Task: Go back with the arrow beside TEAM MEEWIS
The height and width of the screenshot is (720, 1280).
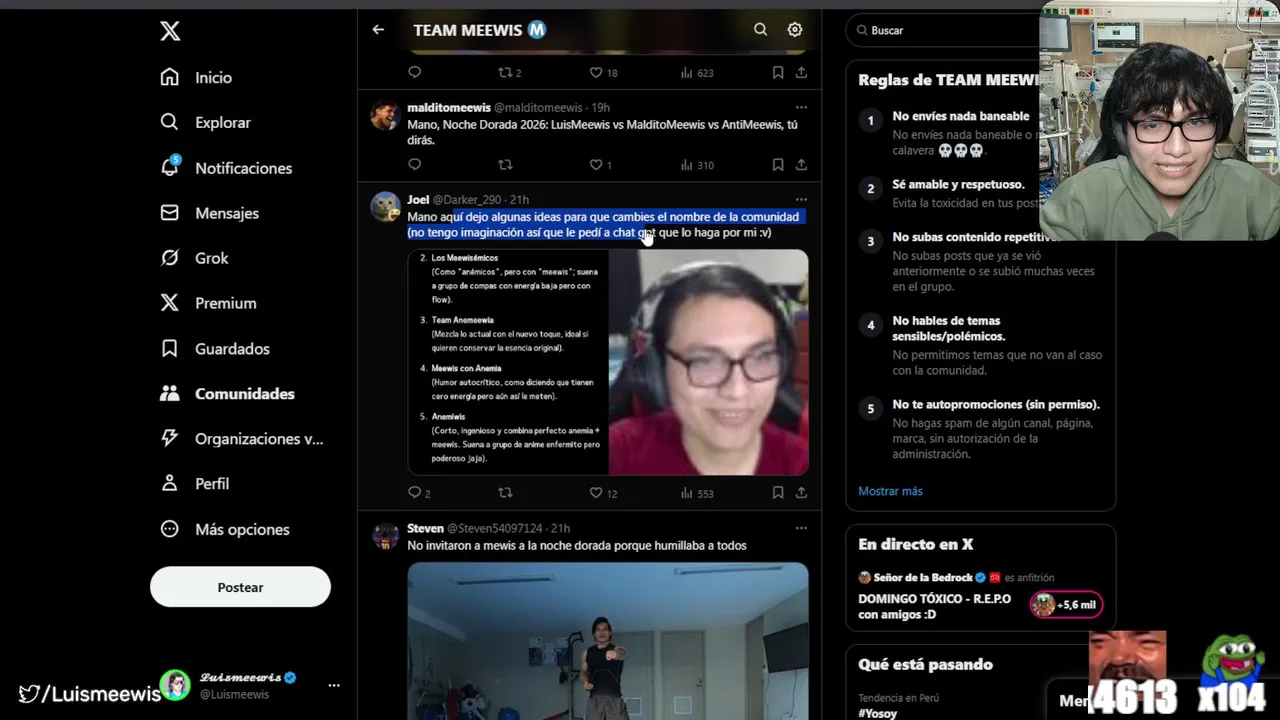Action: tap(378, 30)
